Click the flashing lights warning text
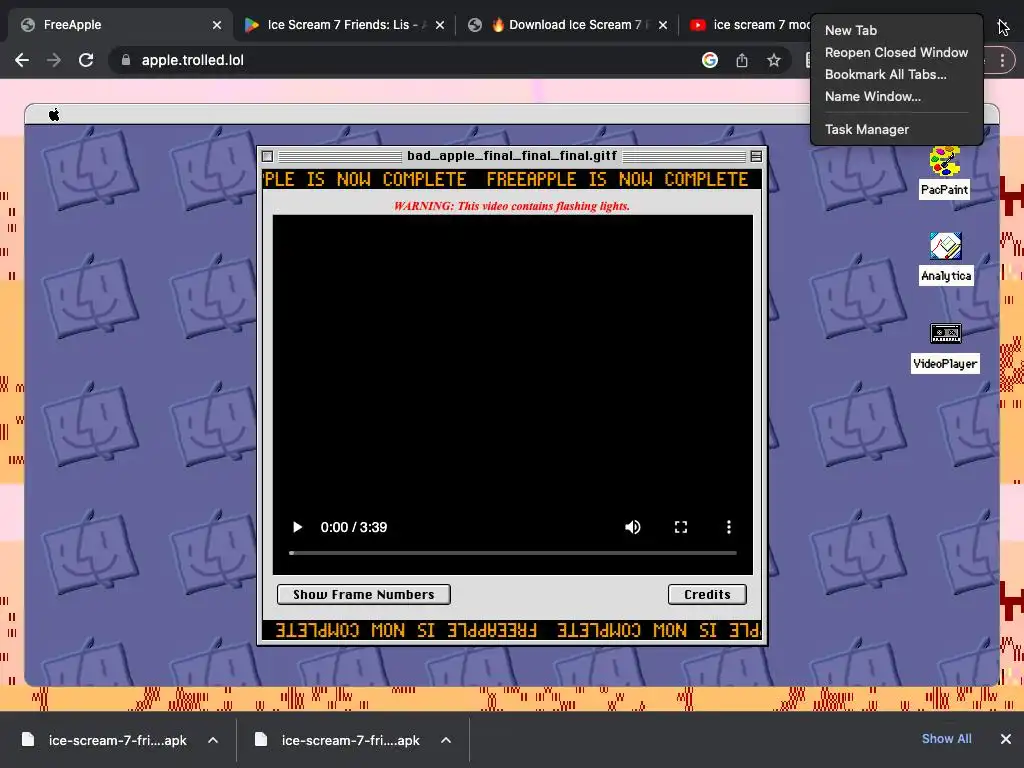1024x768 pixels. click(512, 206)
